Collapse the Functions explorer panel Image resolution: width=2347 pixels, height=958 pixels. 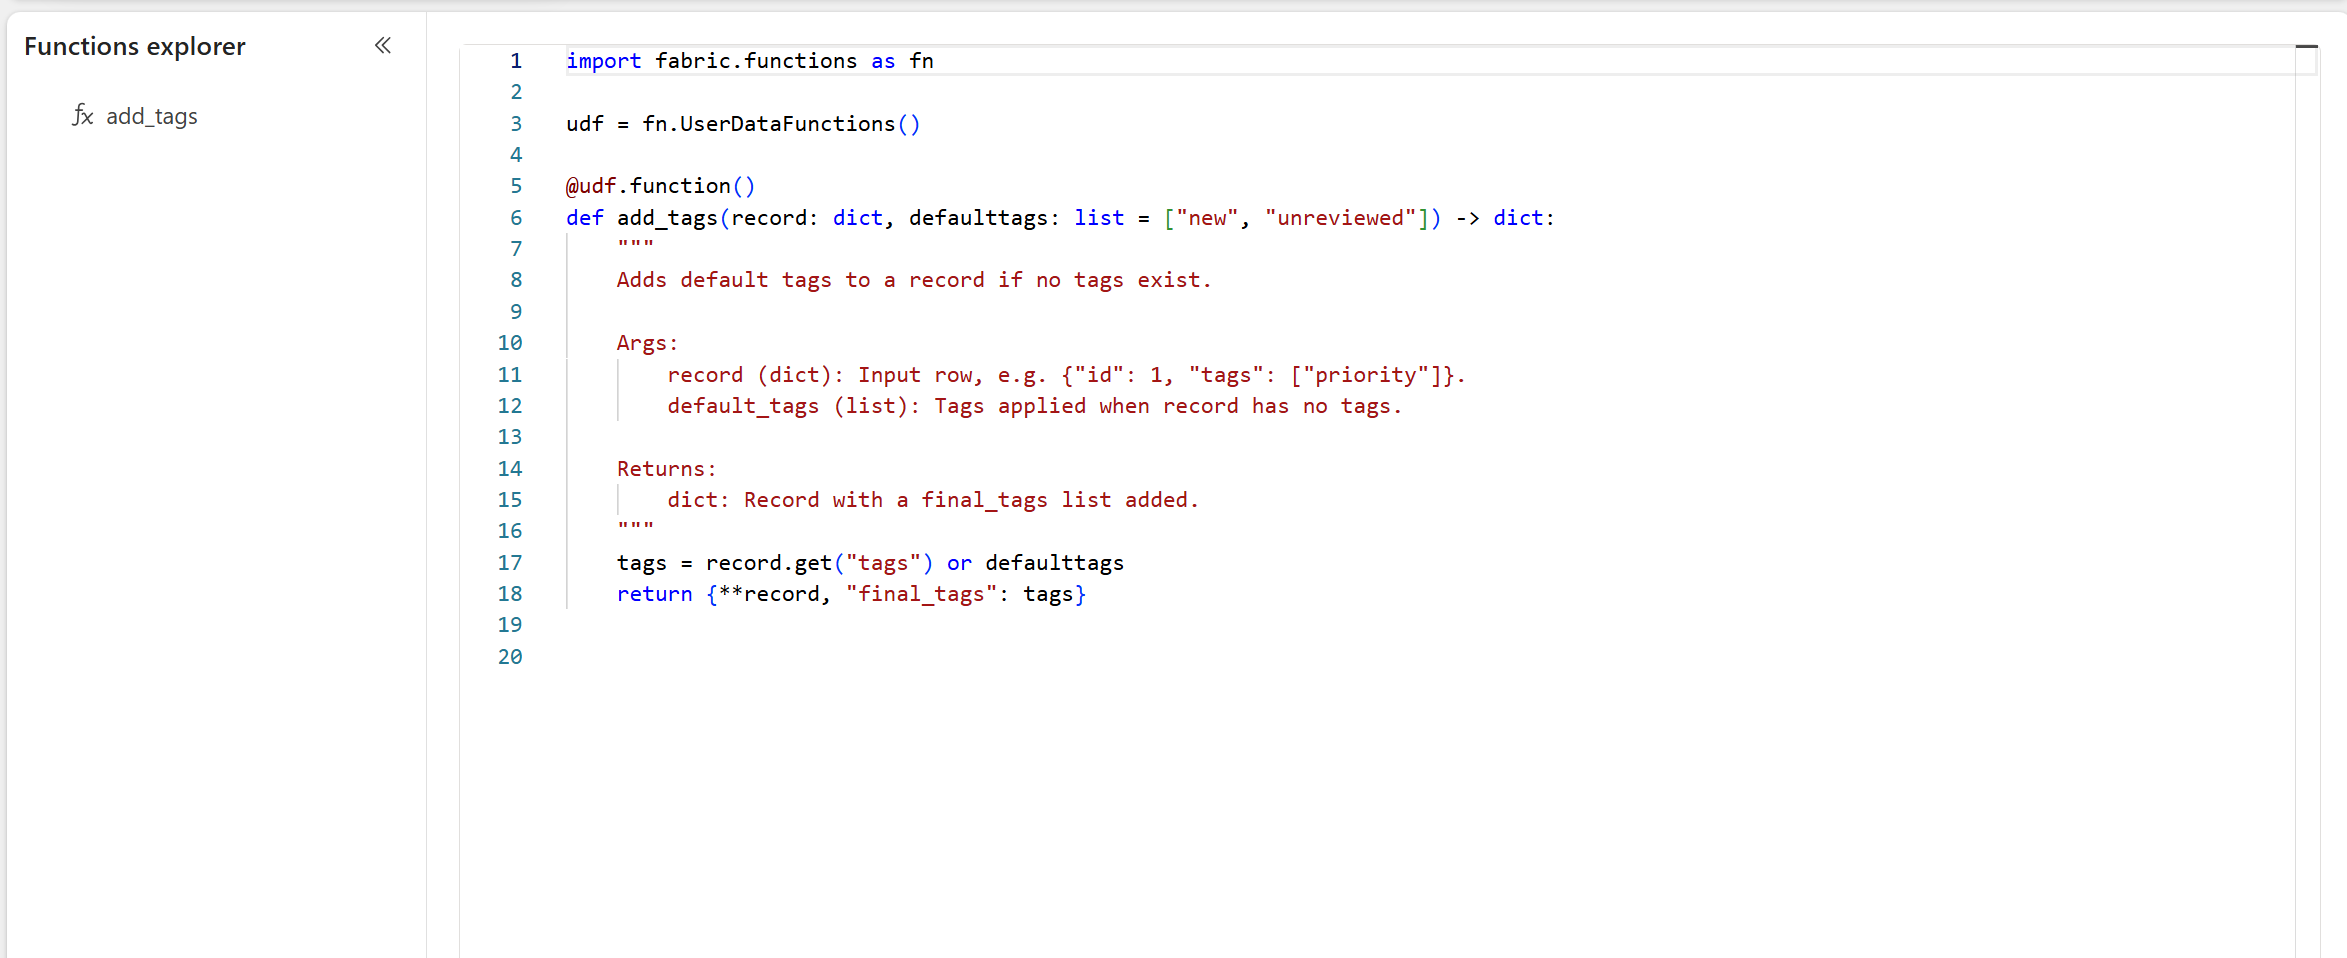coord(382,45)
